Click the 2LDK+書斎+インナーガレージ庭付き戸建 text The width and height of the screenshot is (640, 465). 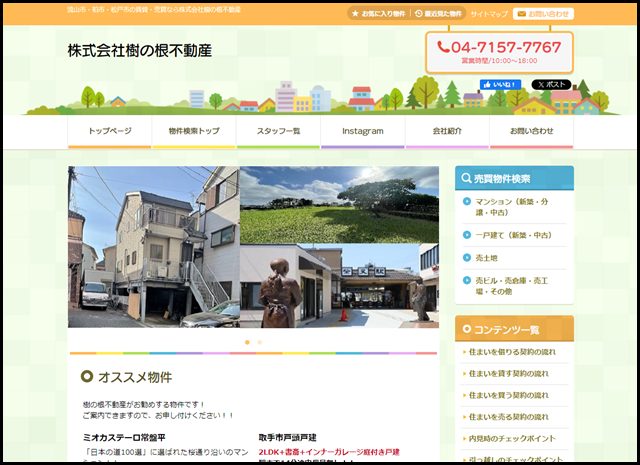click(329, 452)
